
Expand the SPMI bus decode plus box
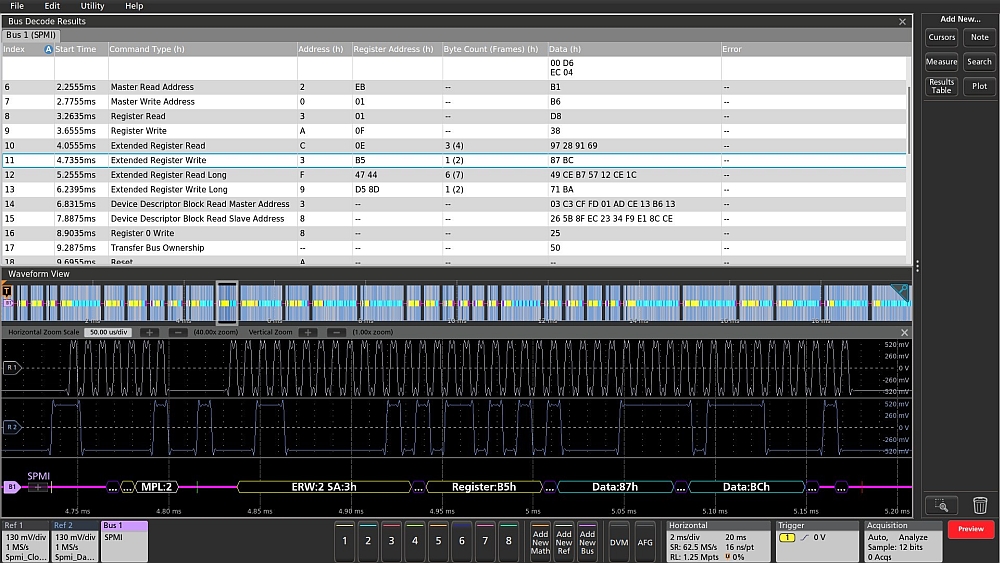coord(38,487)
